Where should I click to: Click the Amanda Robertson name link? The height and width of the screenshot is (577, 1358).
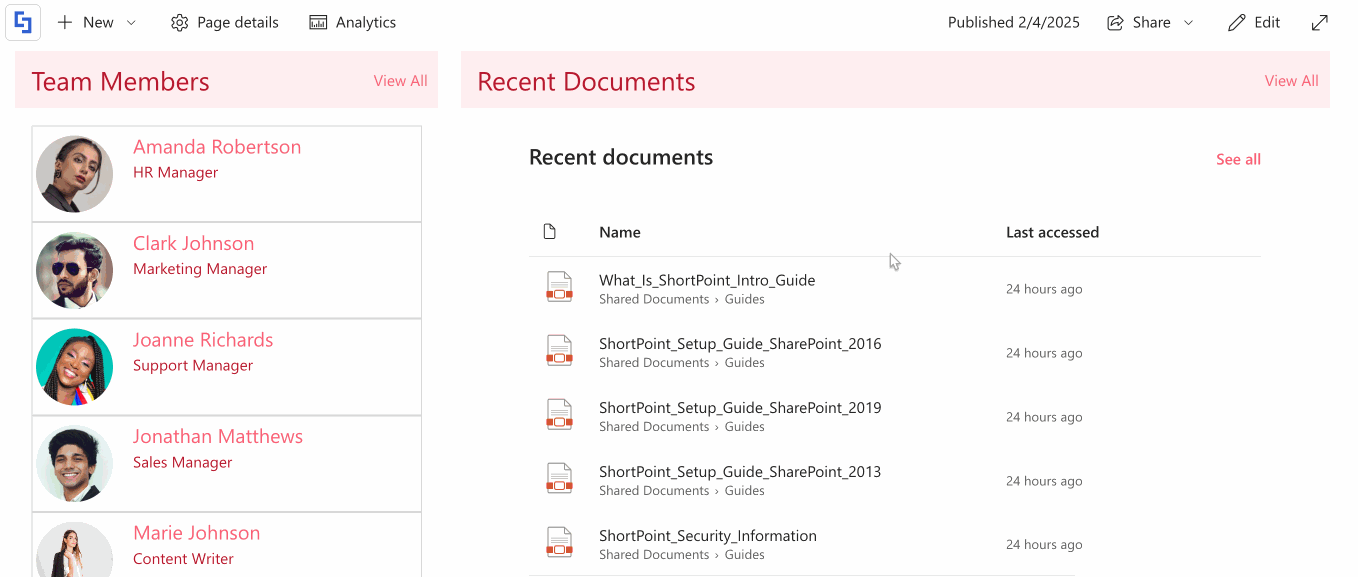(x=217, y=147)
